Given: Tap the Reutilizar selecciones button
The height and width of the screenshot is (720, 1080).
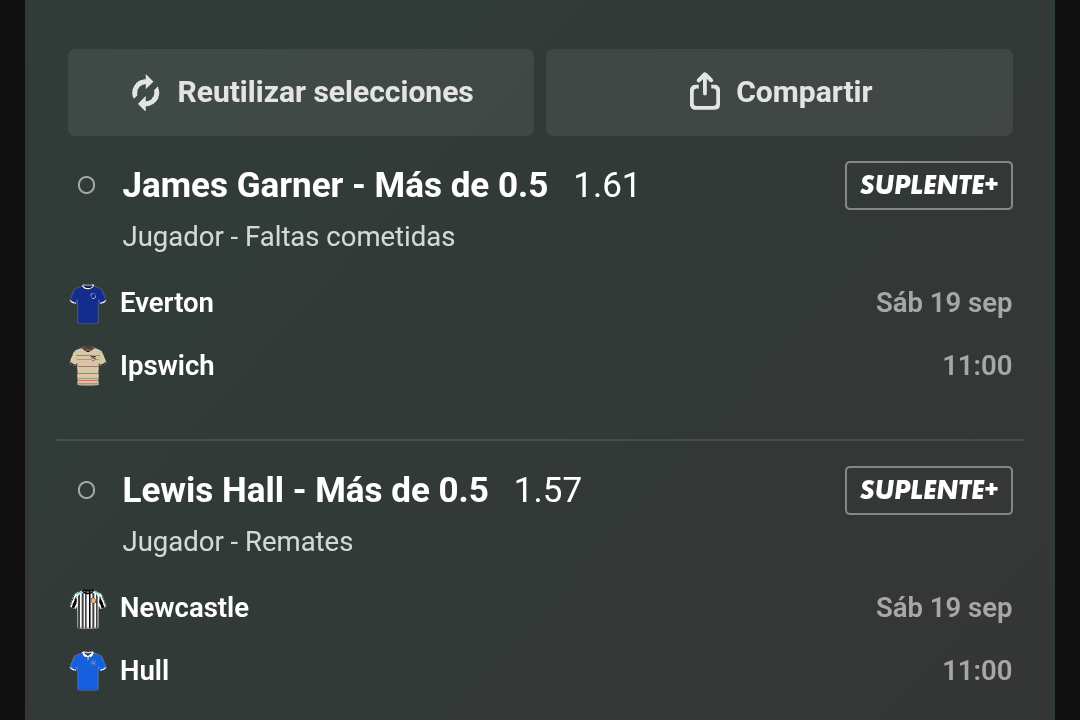Looking at the screenshot, I should pos(301,92).
